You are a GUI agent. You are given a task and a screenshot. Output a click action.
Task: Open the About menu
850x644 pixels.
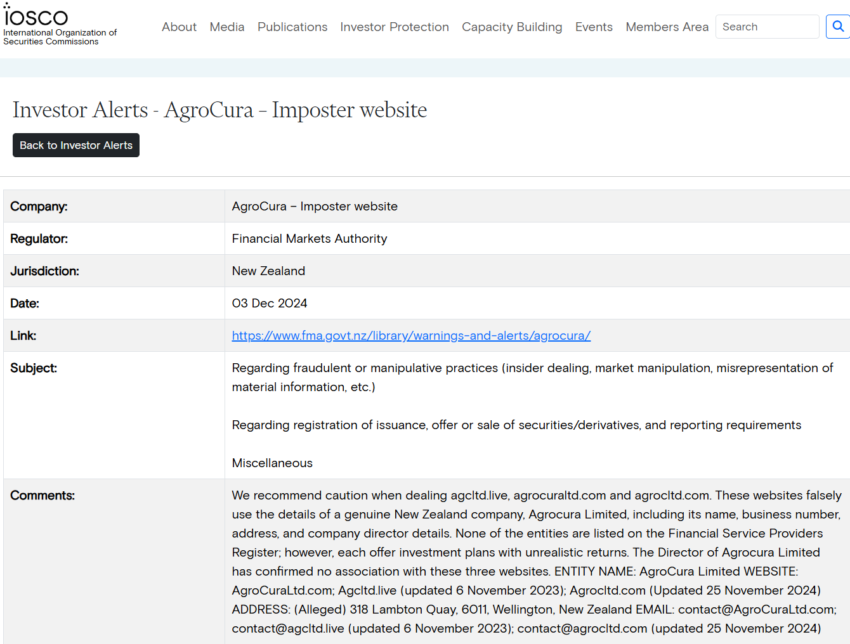point(179,27)
